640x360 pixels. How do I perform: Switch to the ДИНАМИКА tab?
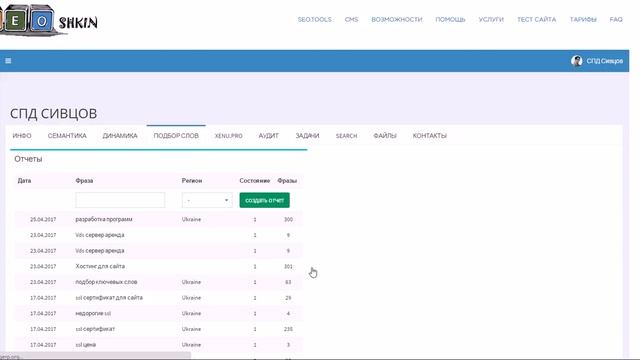[x=120, y=136]
